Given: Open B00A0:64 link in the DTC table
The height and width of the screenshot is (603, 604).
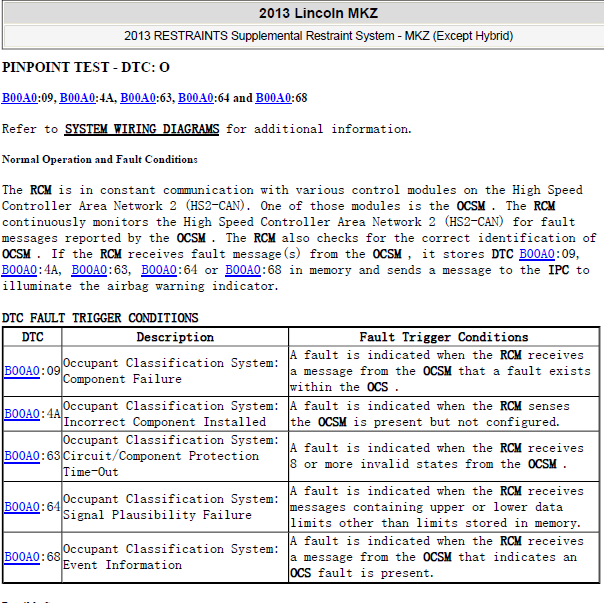Looking at the screenshot, I should pyautogui.click(x=22, y=507).
